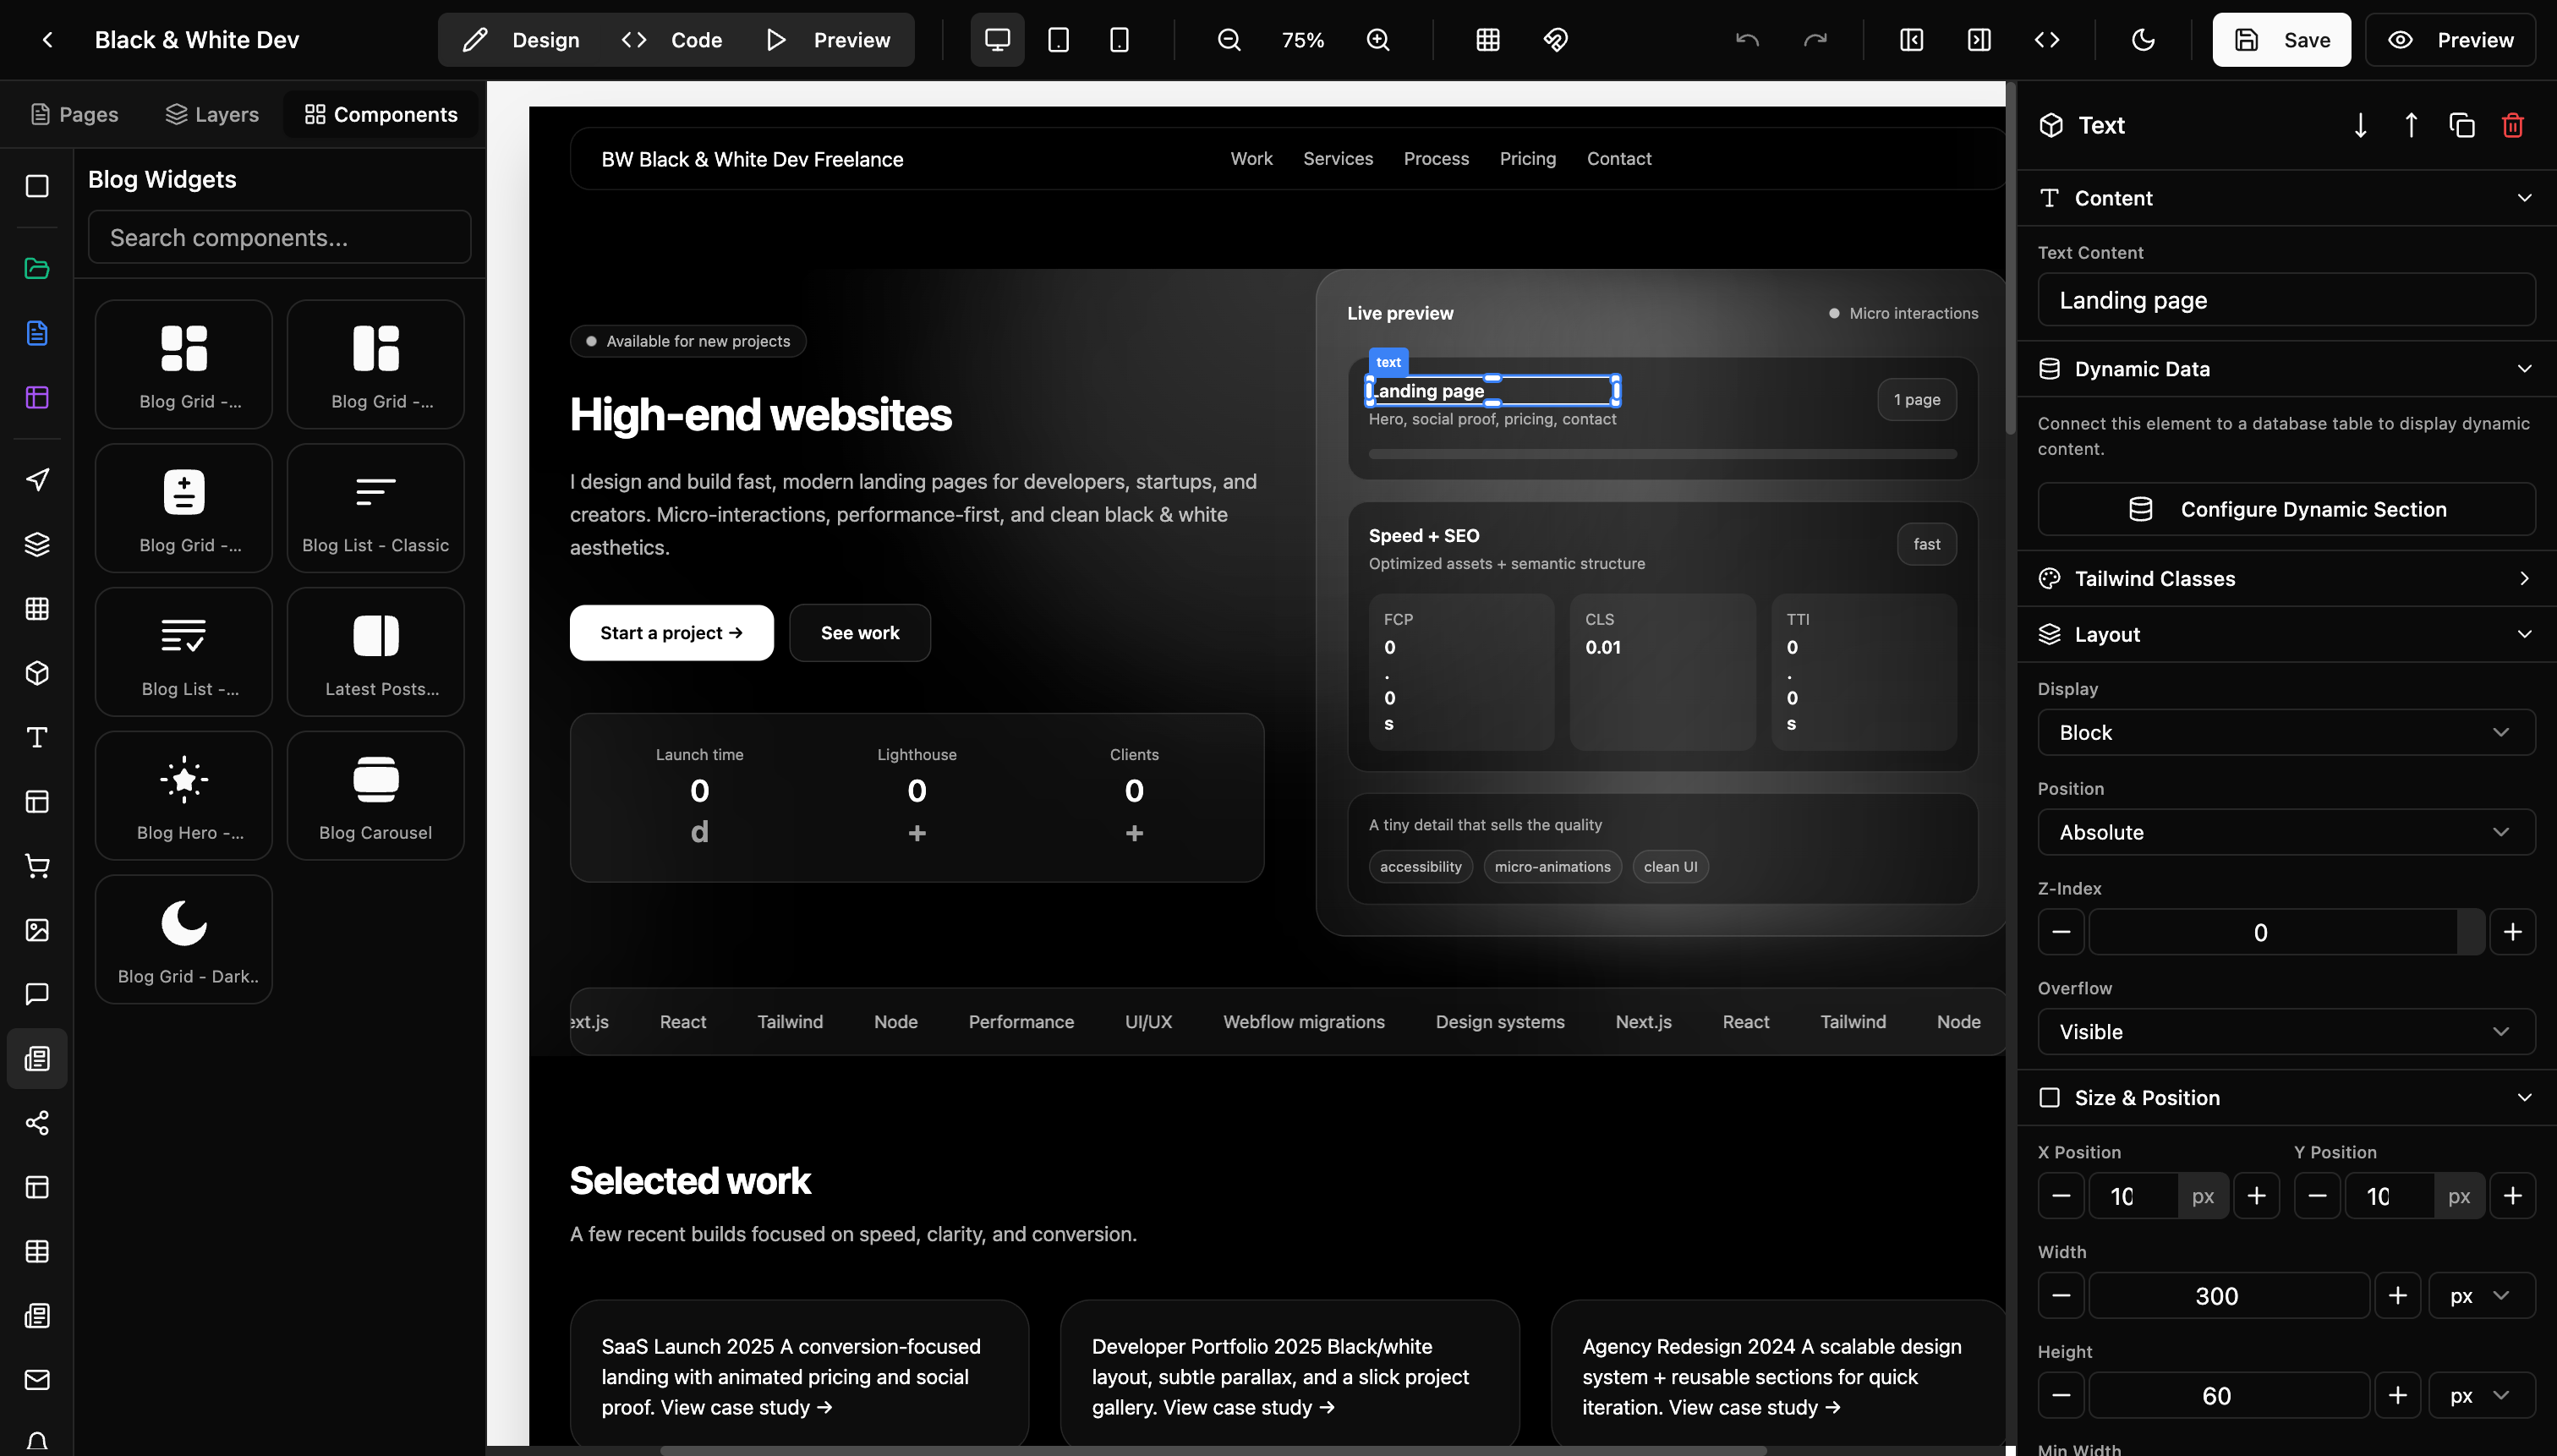Switch to mobile viewport preview
2557x1456 pixels.
point(1117,40)
